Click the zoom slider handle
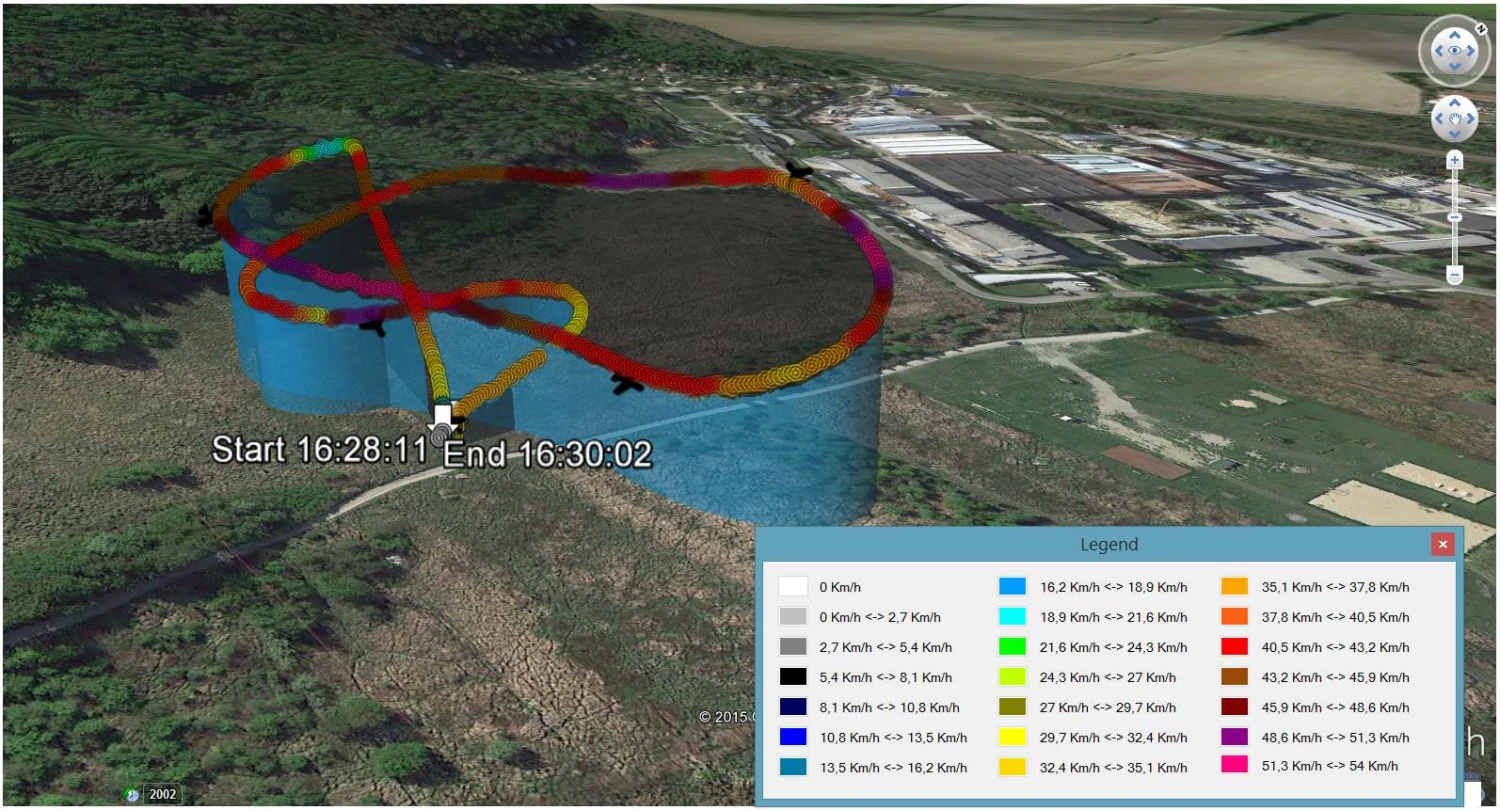The height and width of the screenshot is (810, 1500). click(x=1455, y=217)
